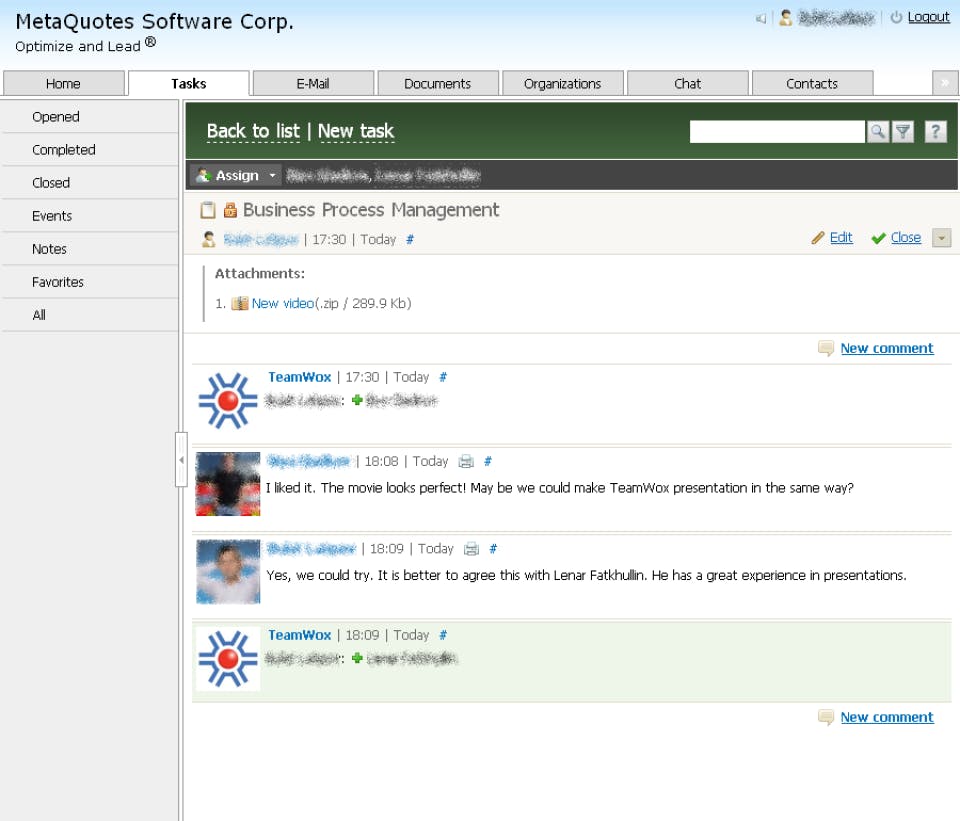Open Events in the sidebar
960x821 pixels.
click(90, 216)
